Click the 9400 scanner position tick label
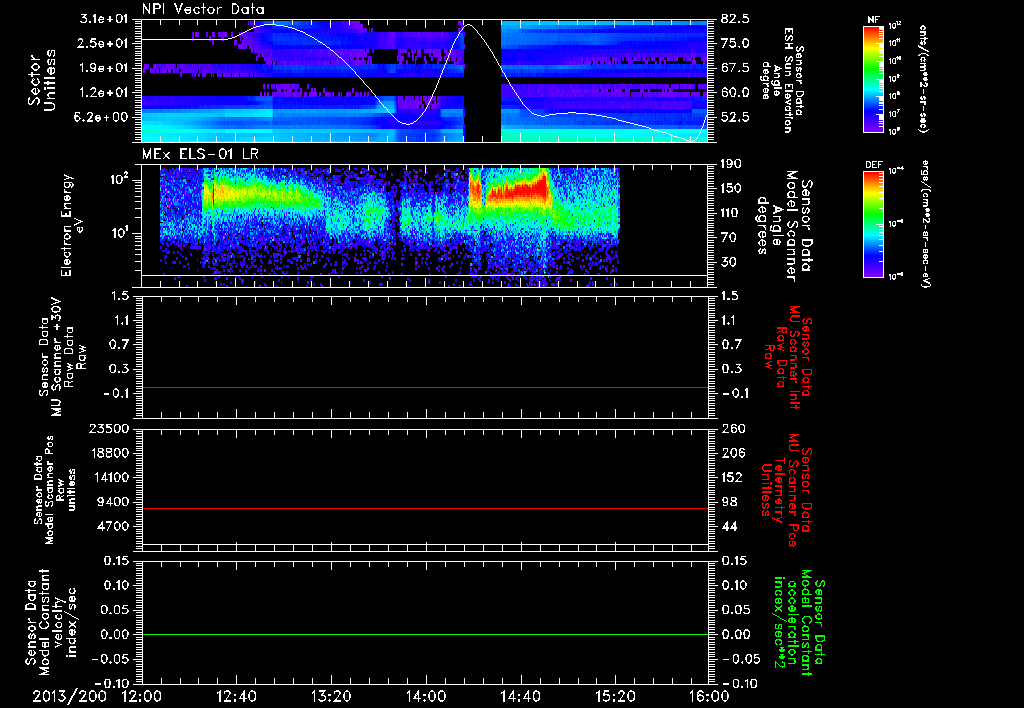The height and width of the screenshot is (708, 1024). point(114,502)
